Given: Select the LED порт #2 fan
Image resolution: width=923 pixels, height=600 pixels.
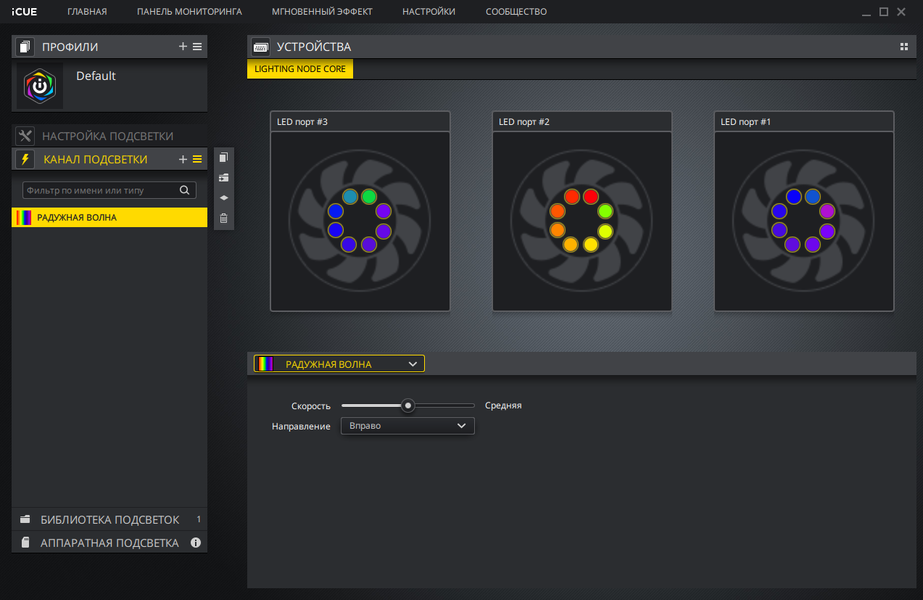Looking at the screenshot, I should click(582, 221).
